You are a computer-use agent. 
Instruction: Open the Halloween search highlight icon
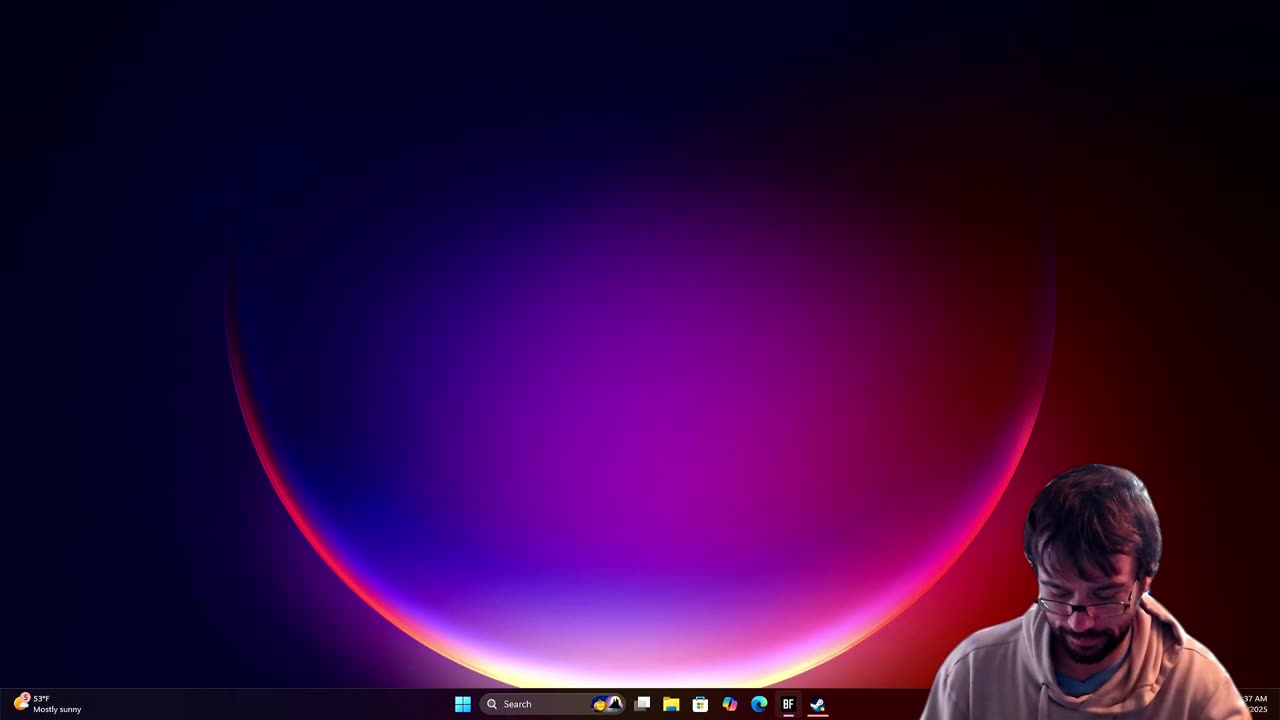(608, 704)
